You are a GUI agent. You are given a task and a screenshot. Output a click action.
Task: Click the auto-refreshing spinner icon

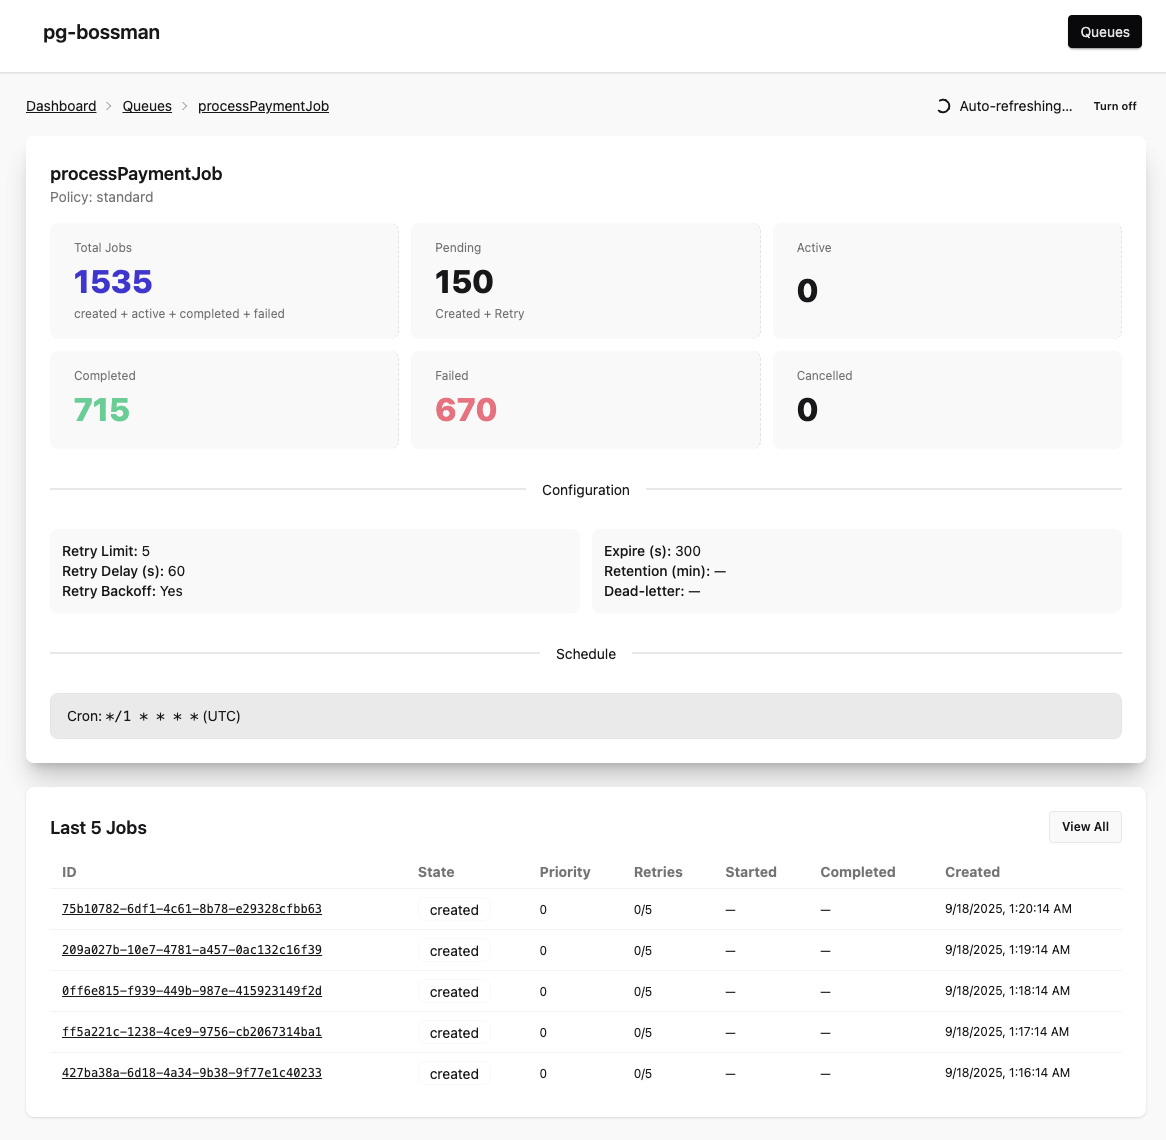pyautogui.click(x=943, y=106)
